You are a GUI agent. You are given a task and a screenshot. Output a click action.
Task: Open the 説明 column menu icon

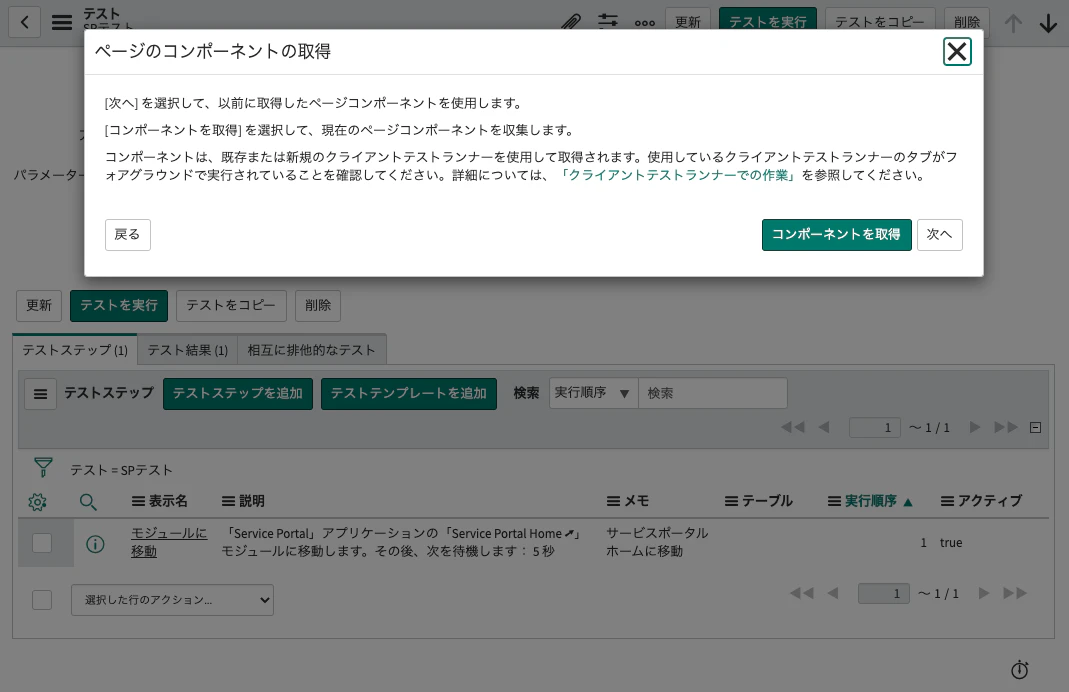tap(228, 502)
